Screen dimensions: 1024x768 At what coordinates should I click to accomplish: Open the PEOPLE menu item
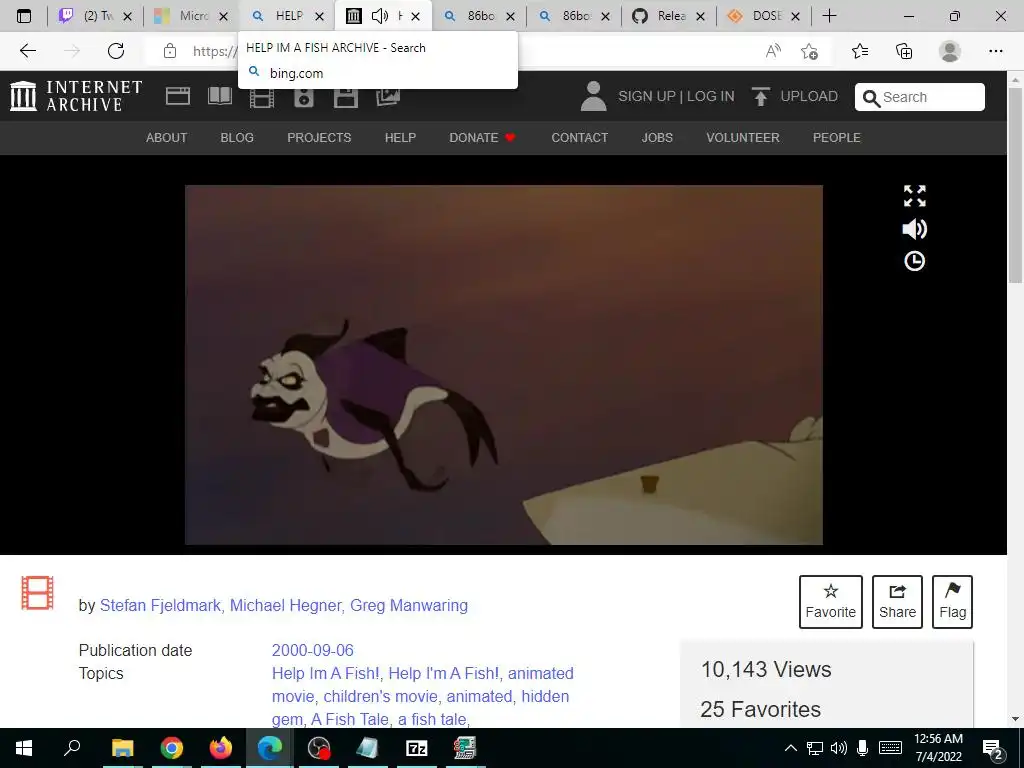(x=837, y=138)
